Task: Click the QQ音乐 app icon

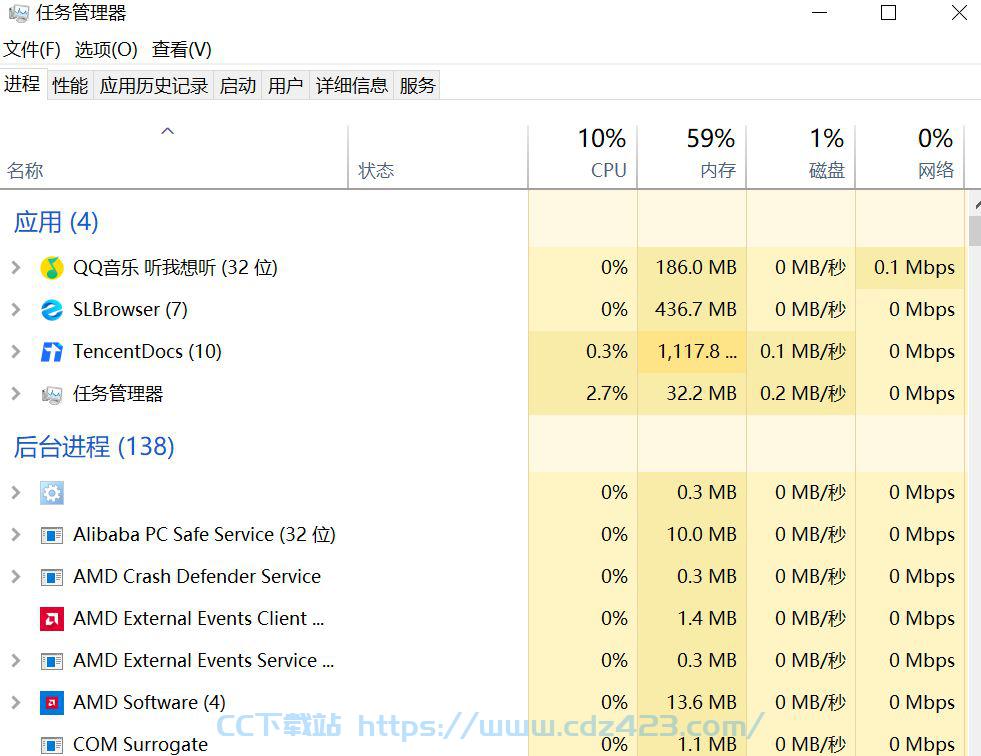Action: [x=51, y=268]
